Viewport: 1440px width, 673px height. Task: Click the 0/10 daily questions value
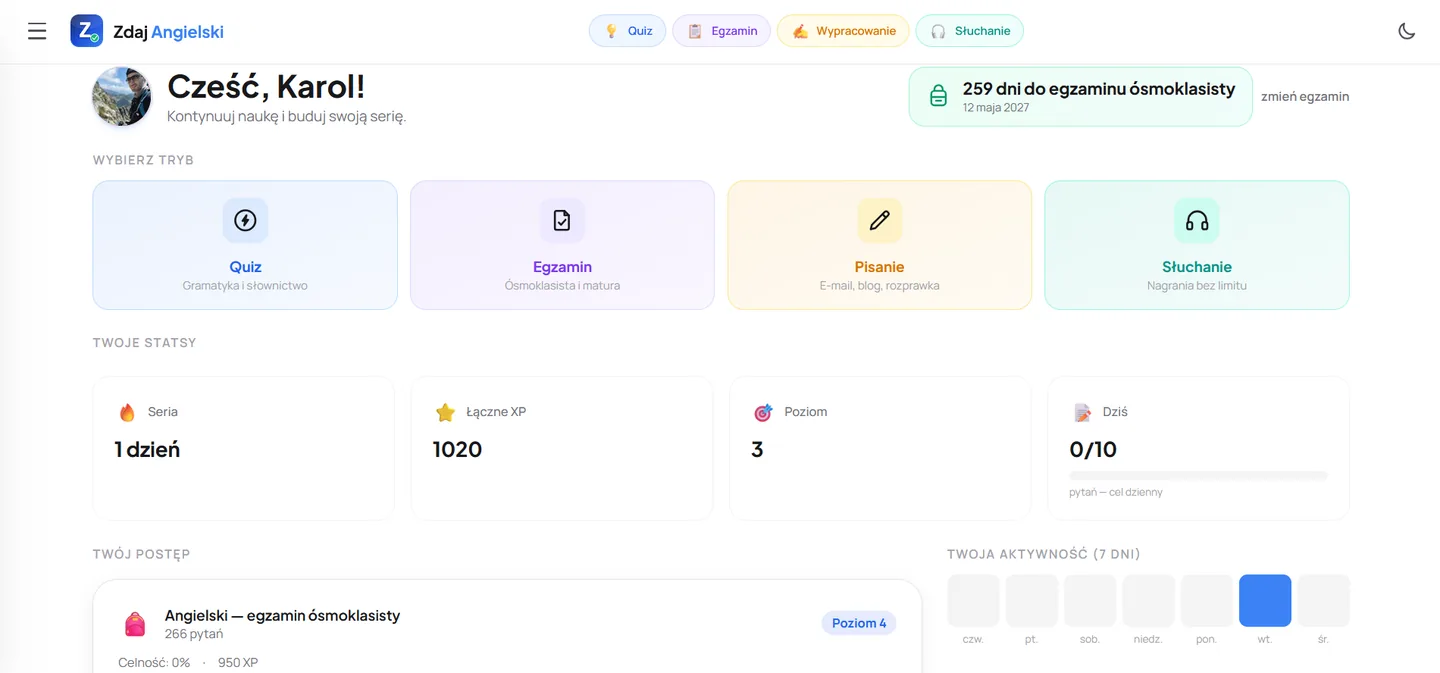pos(1093,450)
